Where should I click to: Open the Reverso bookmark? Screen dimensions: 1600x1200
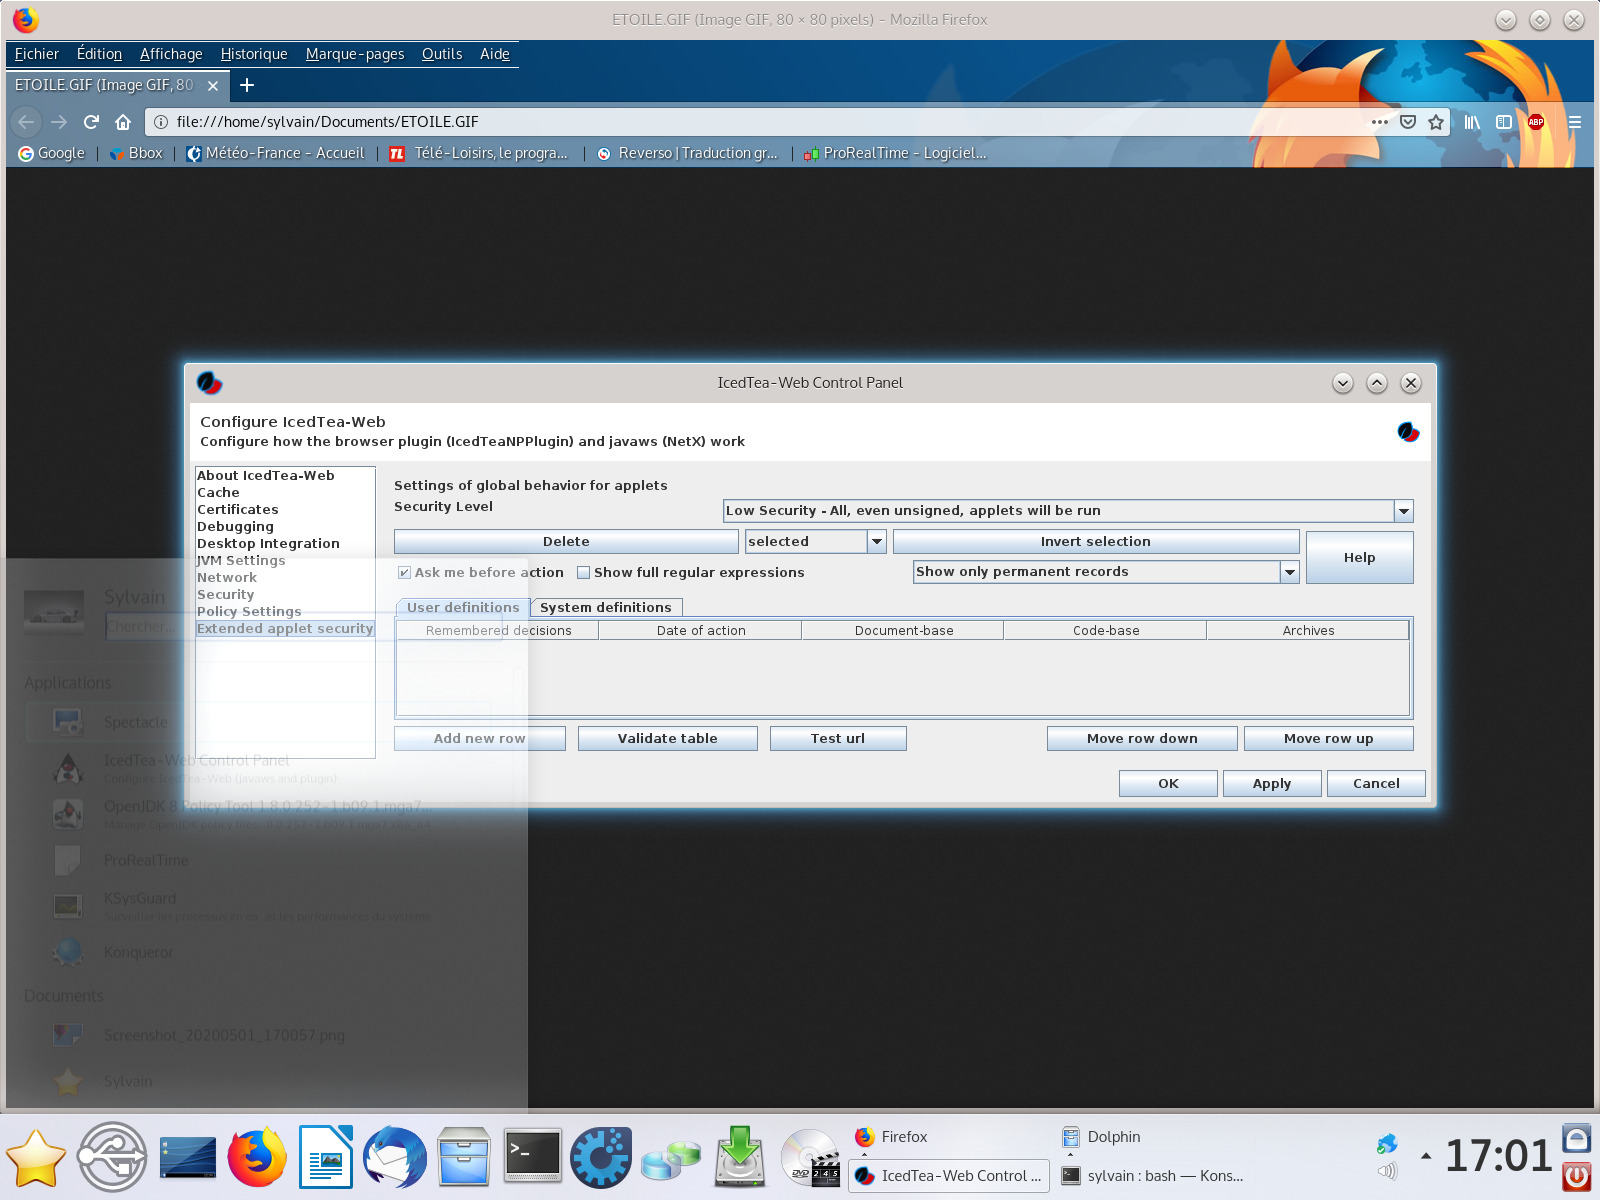click(x=687, y=153)
